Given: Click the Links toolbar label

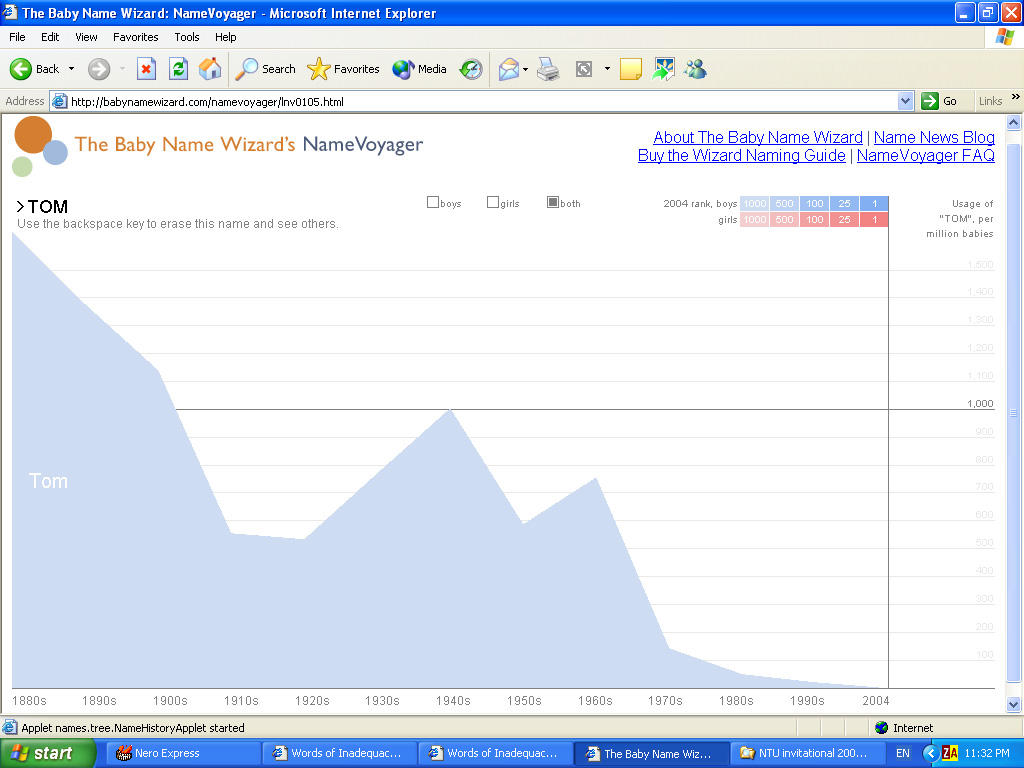Looking at the screenshot, I should pos(990,101).
